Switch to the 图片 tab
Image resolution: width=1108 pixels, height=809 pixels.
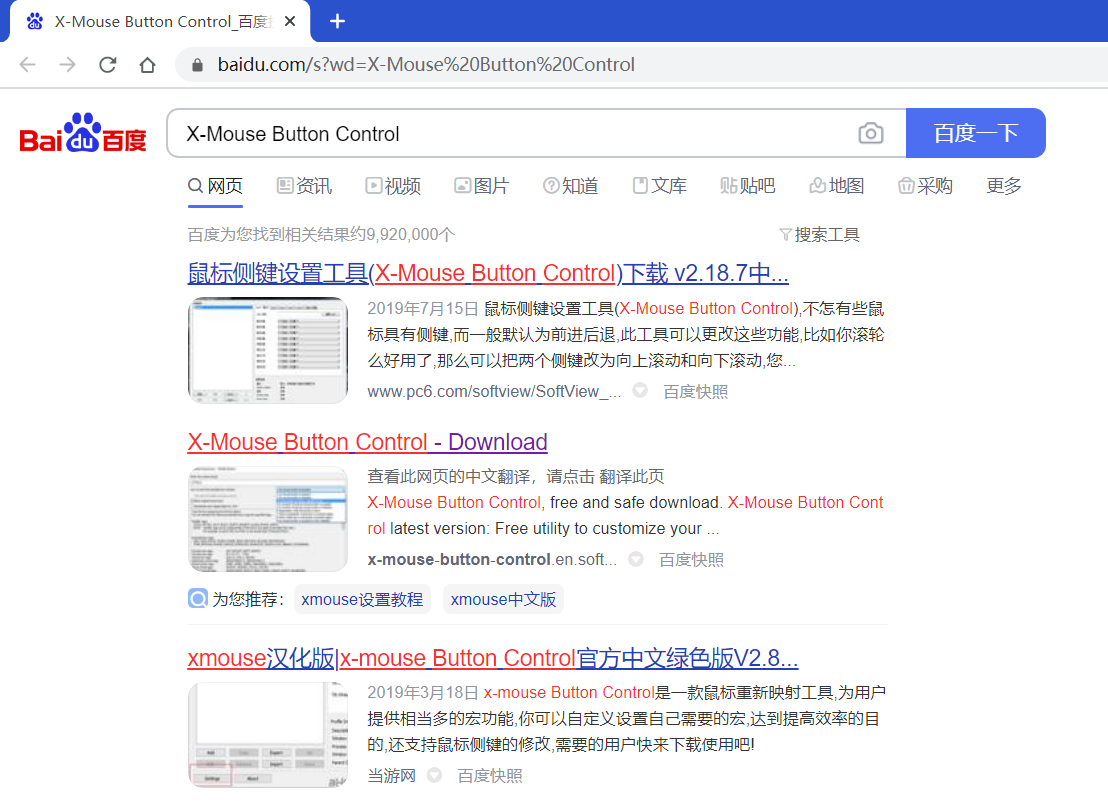[481, 186]
